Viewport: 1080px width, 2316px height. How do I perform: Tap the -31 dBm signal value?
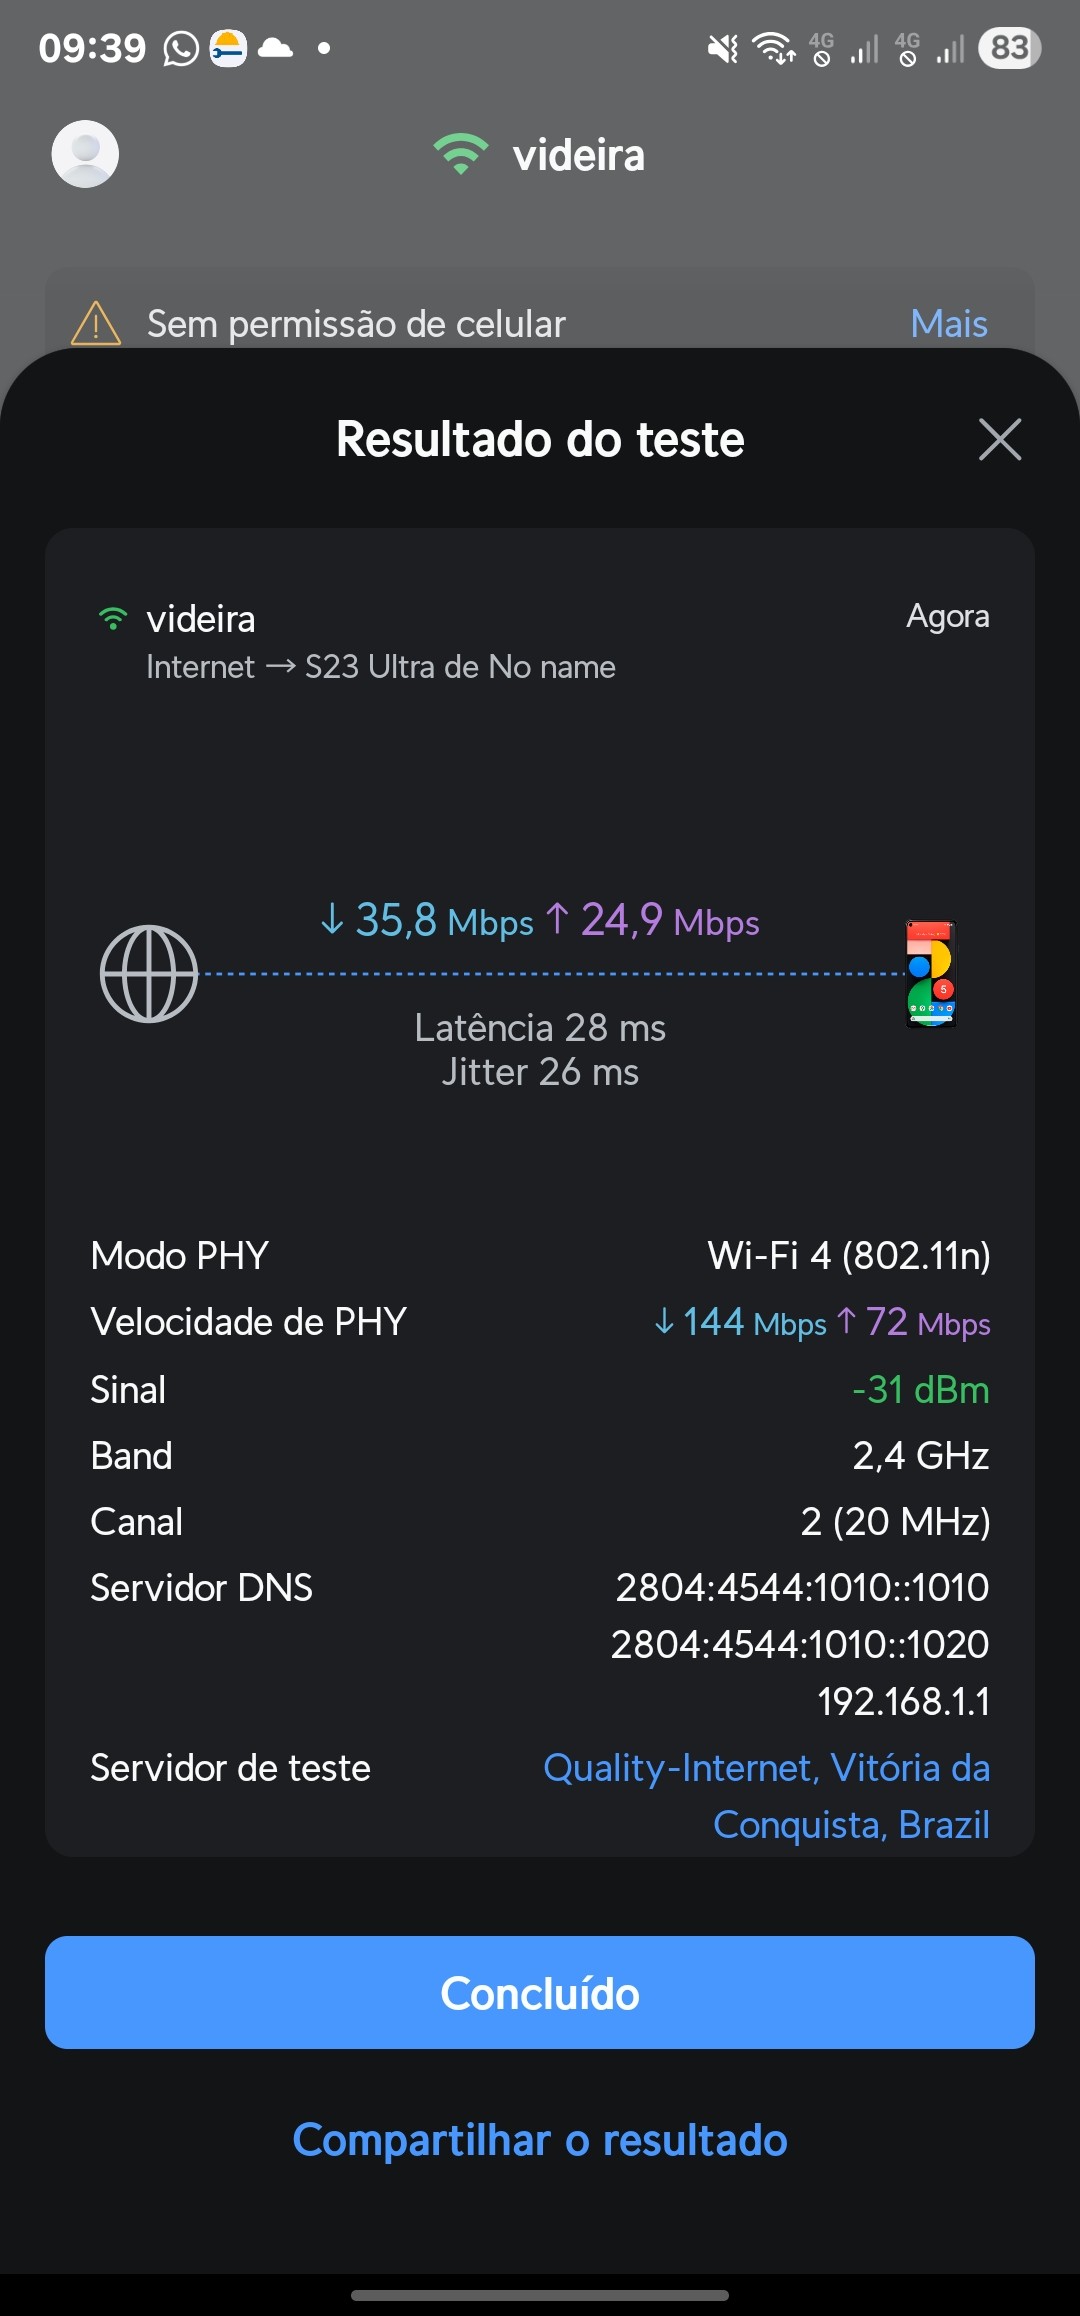tap(920, 1390)
